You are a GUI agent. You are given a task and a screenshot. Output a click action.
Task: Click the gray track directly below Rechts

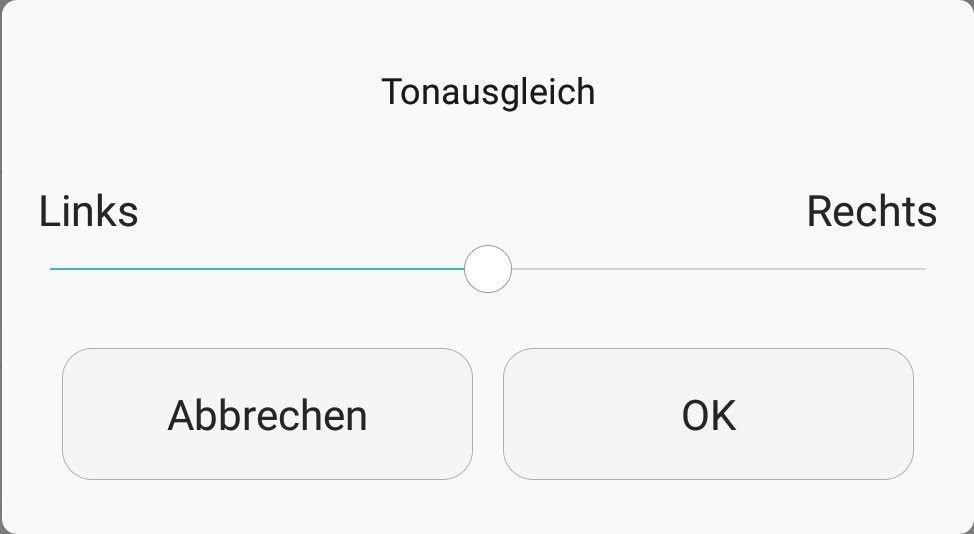point(872,269)
